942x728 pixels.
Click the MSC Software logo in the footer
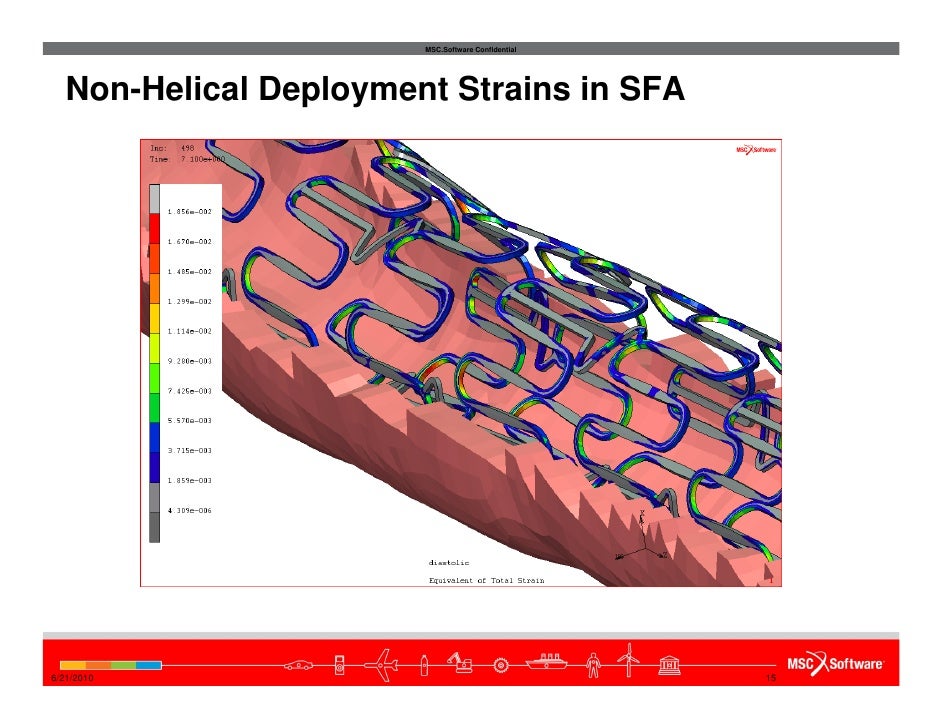tap(835, 663)
